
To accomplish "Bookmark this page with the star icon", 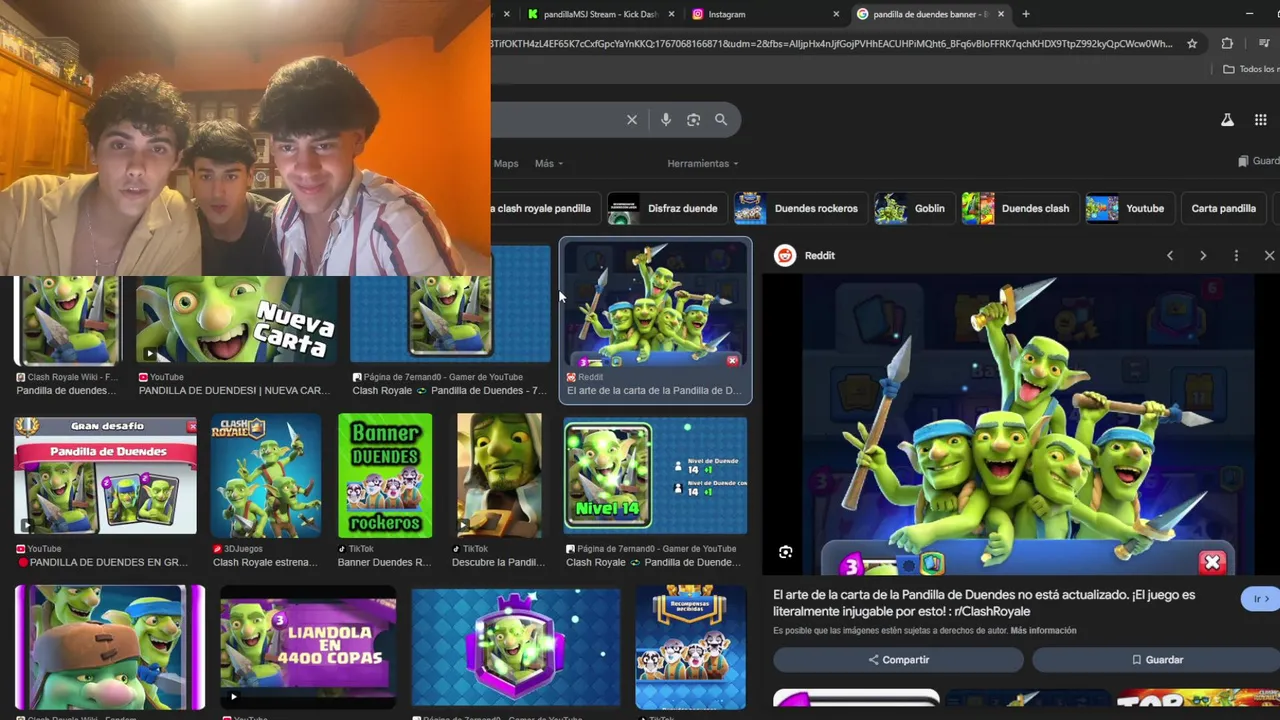I will (x=1192, y=44).
